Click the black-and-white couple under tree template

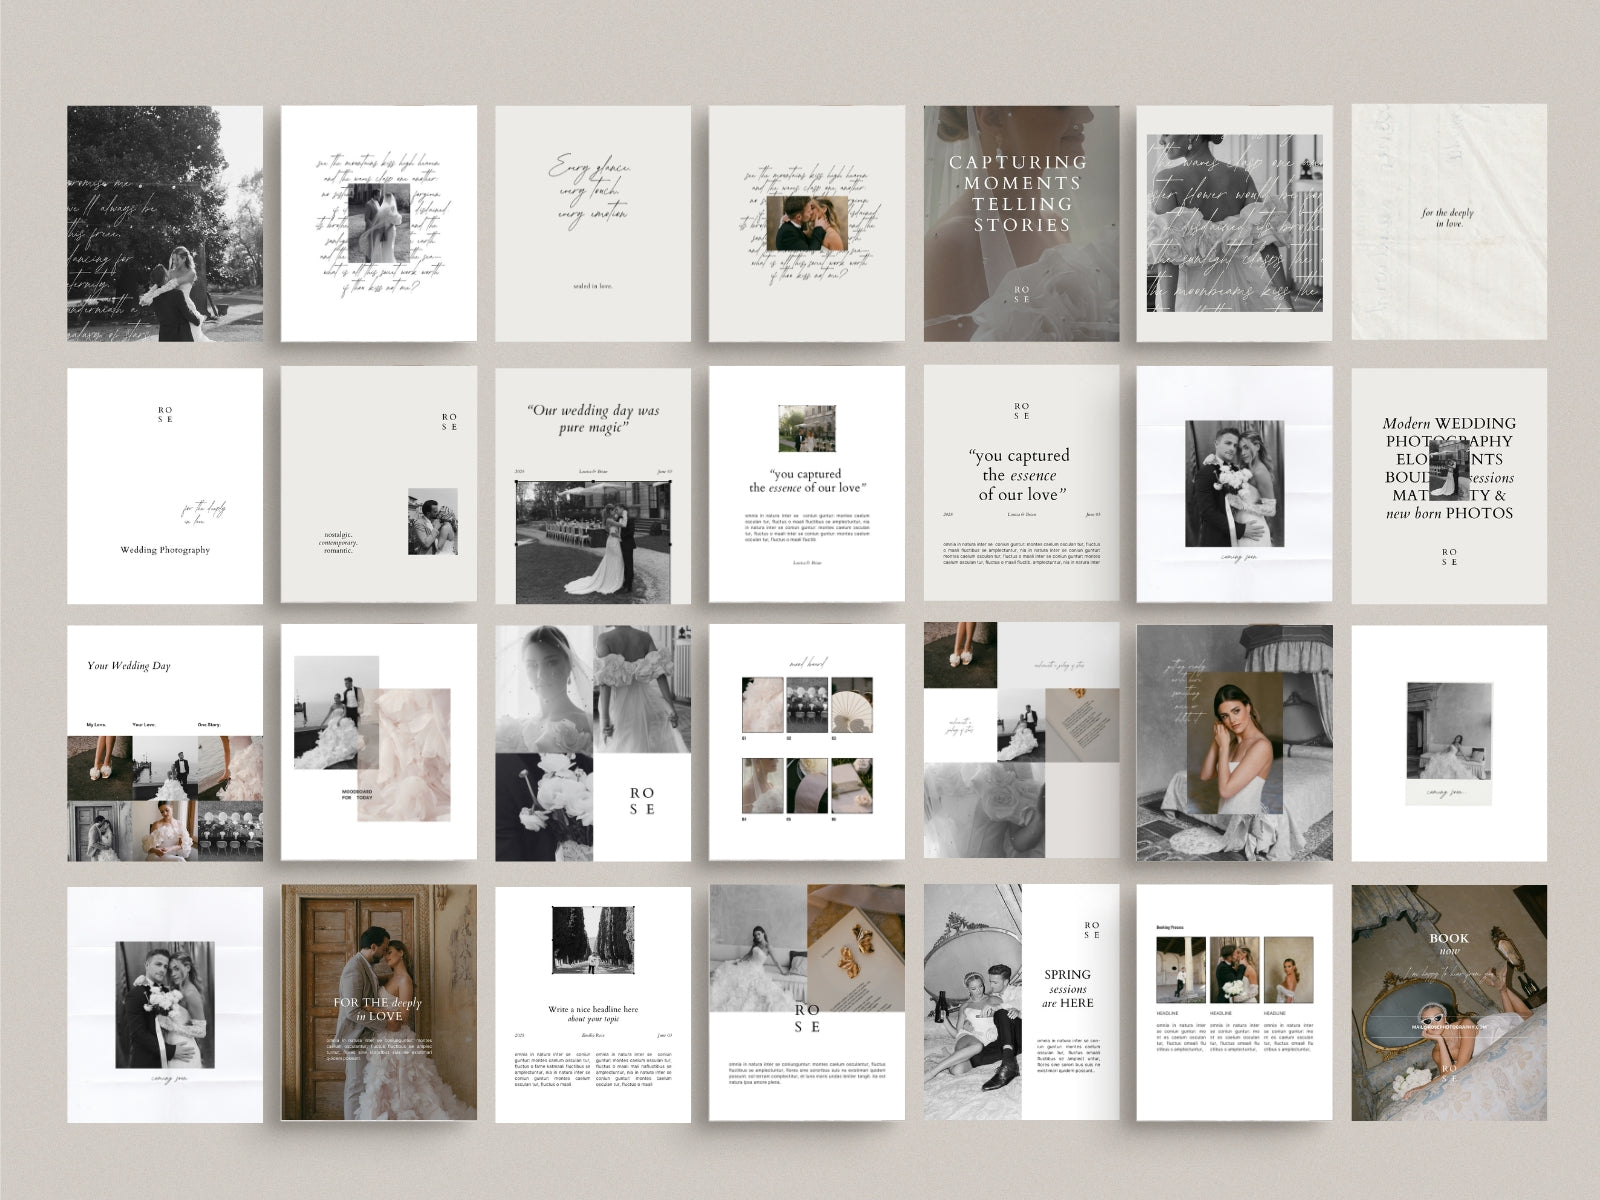tap(165, 224)
